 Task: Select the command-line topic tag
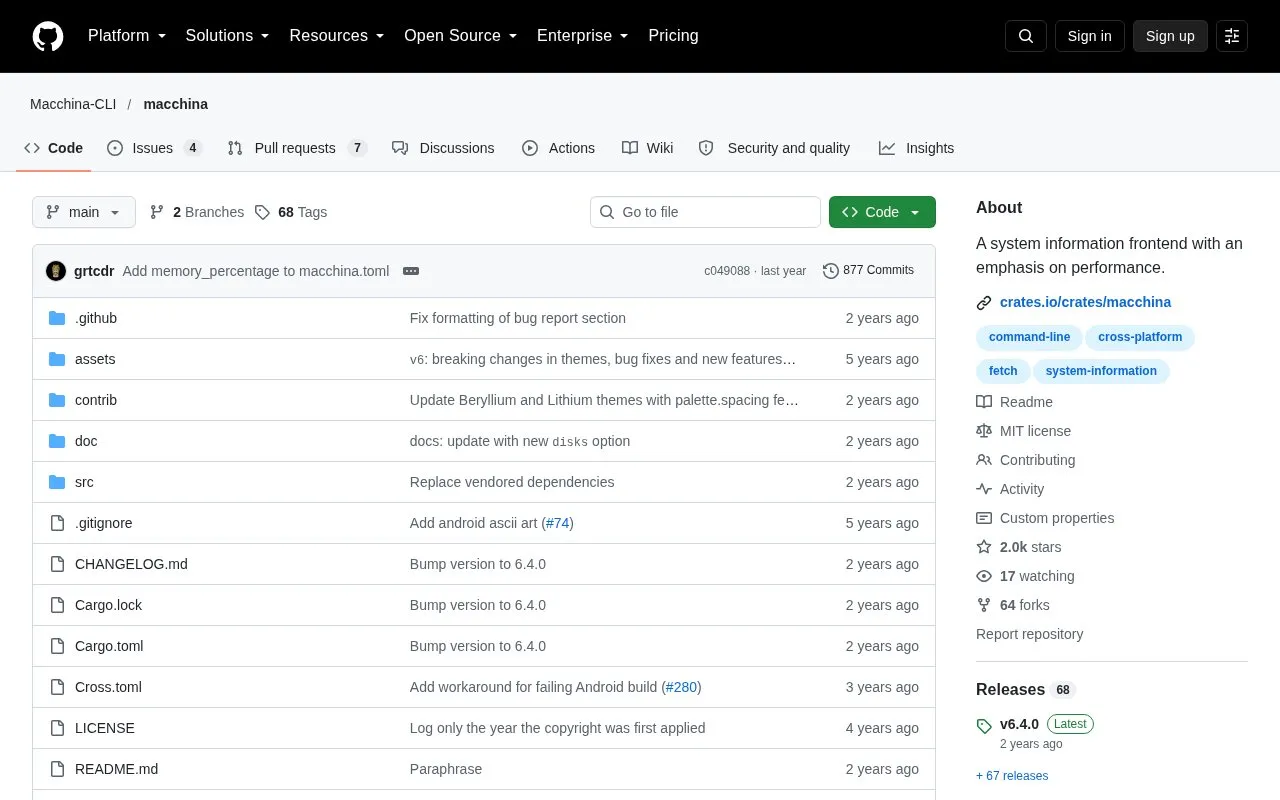click(x=1029, y=337)
